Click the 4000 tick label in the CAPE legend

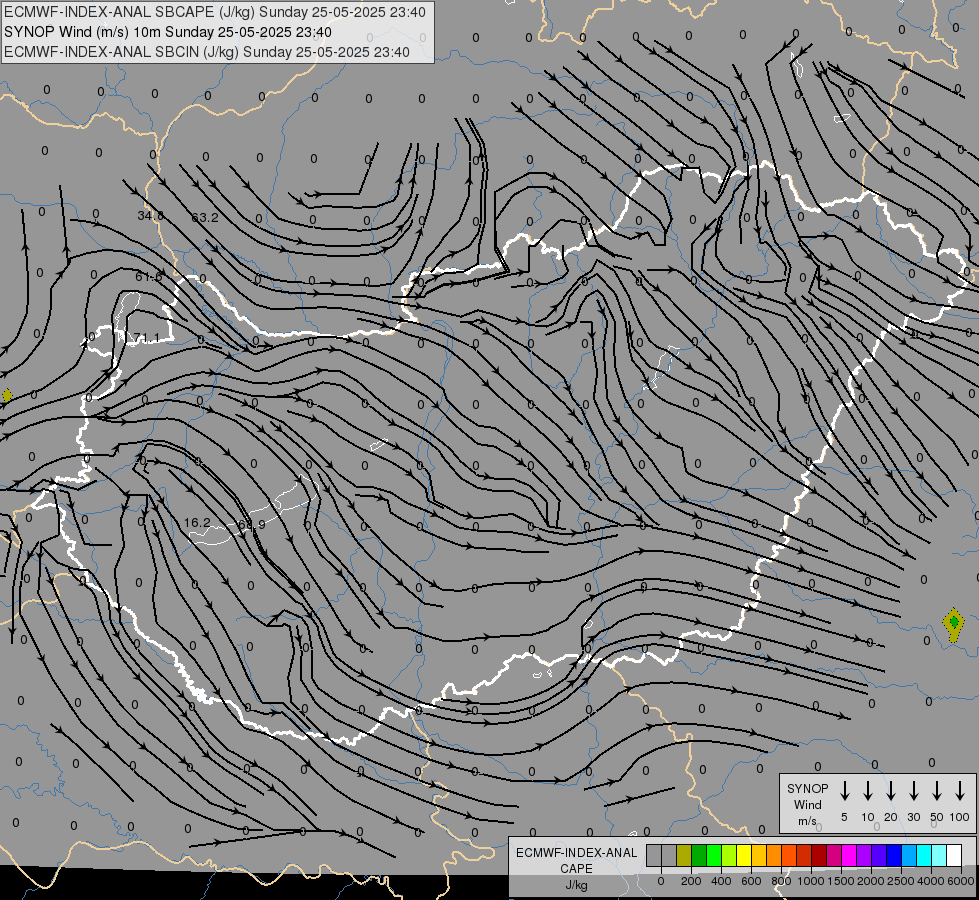(x=931, y=881)
